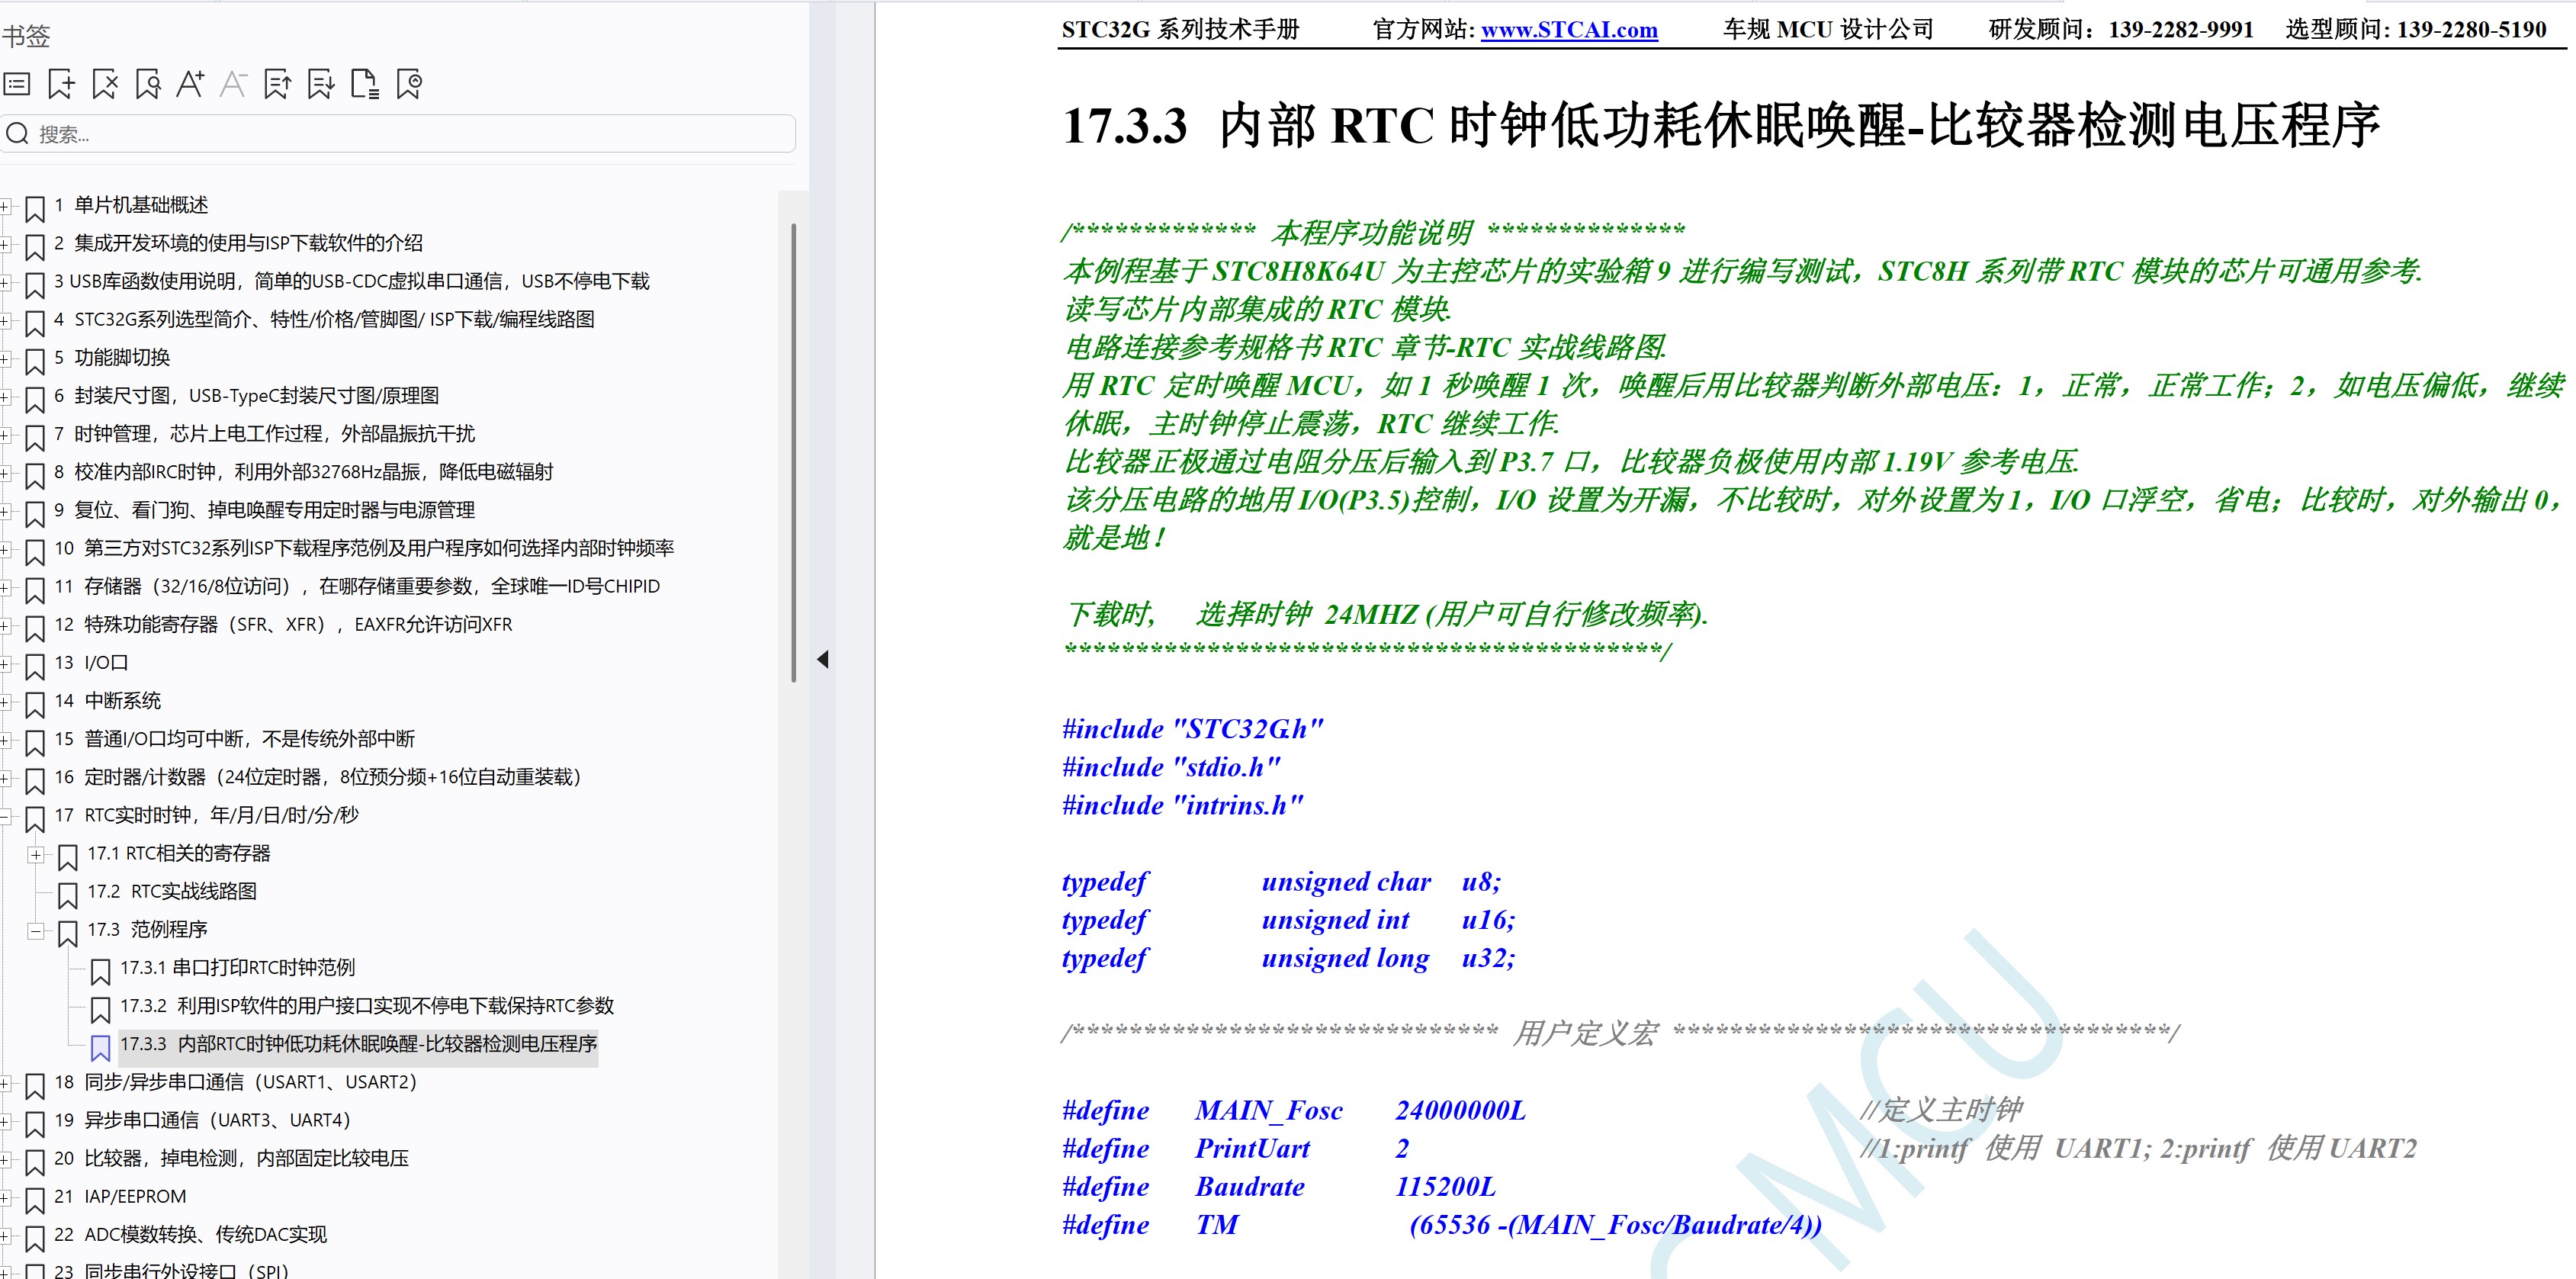The height and width of the screenshot is (1279, 2576).
Task: Click the find bookmark magnifier icon
Action: point(148,84)
